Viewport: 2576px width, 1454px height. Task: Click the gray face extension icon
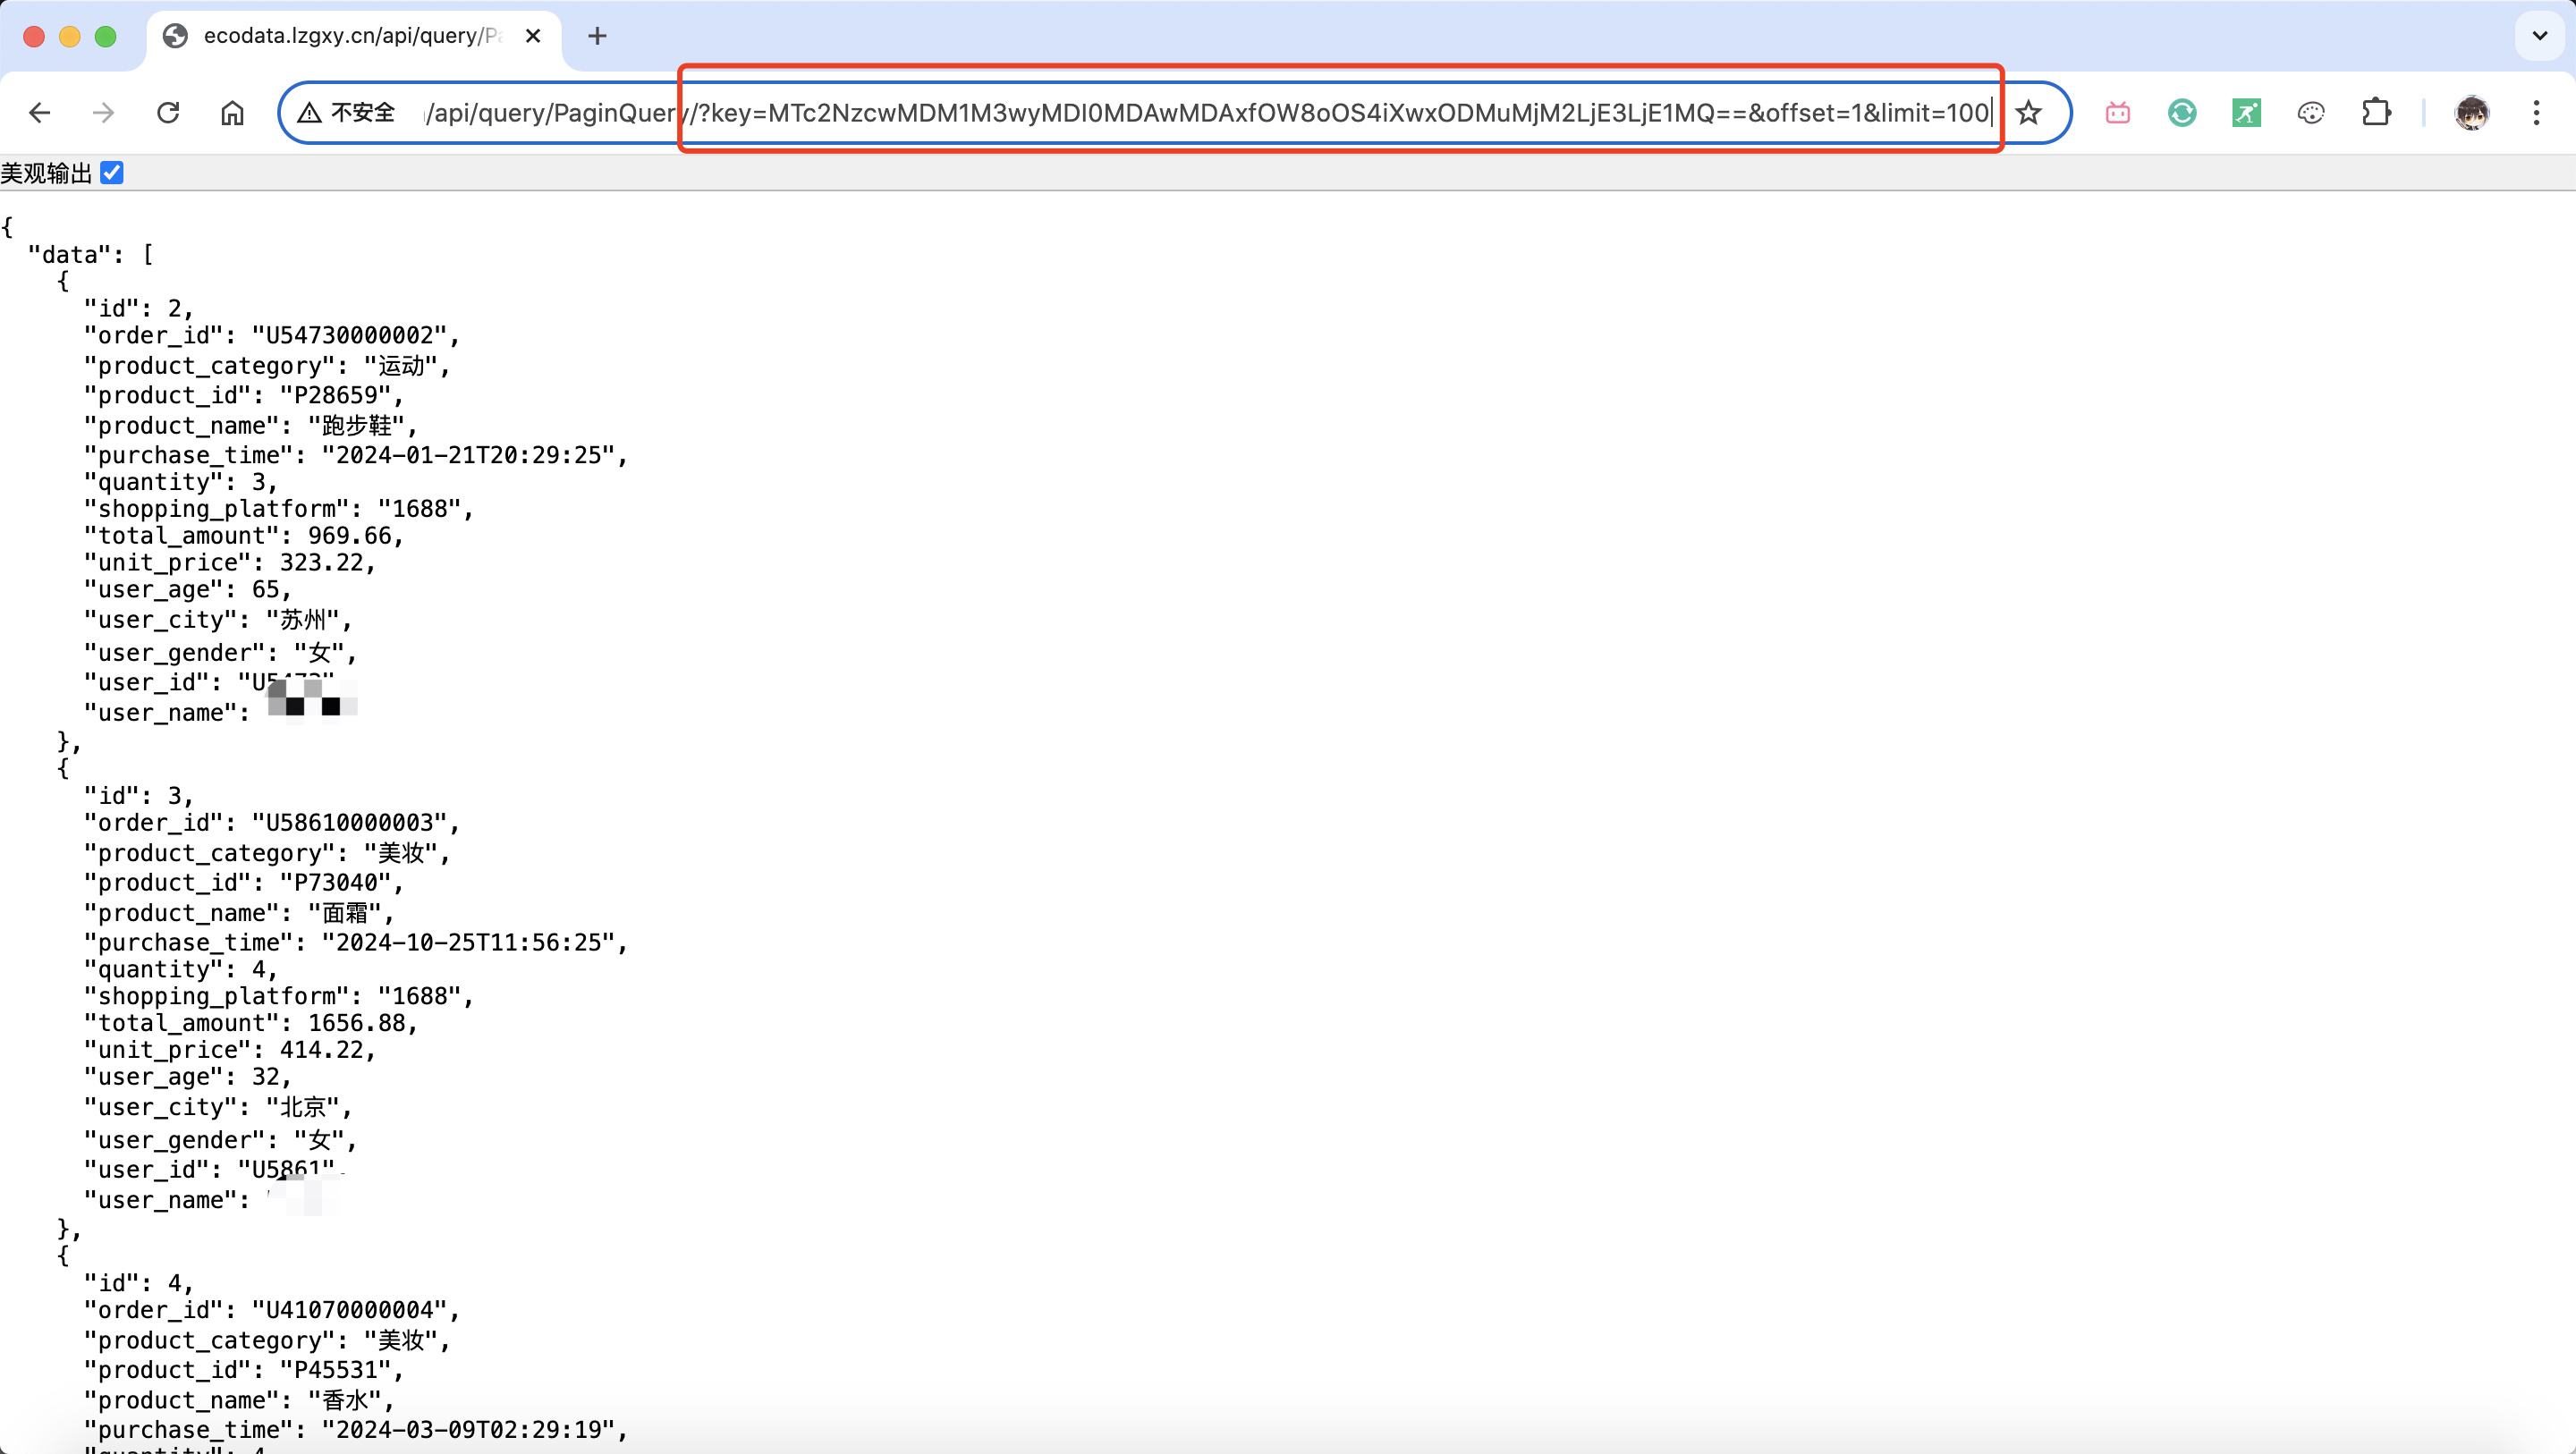(x=2311, y=113)
